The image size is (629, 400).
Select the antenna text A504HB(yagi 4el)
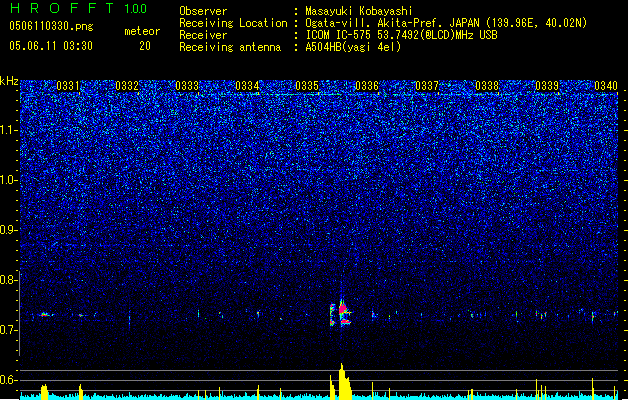[x=353, y=47]
